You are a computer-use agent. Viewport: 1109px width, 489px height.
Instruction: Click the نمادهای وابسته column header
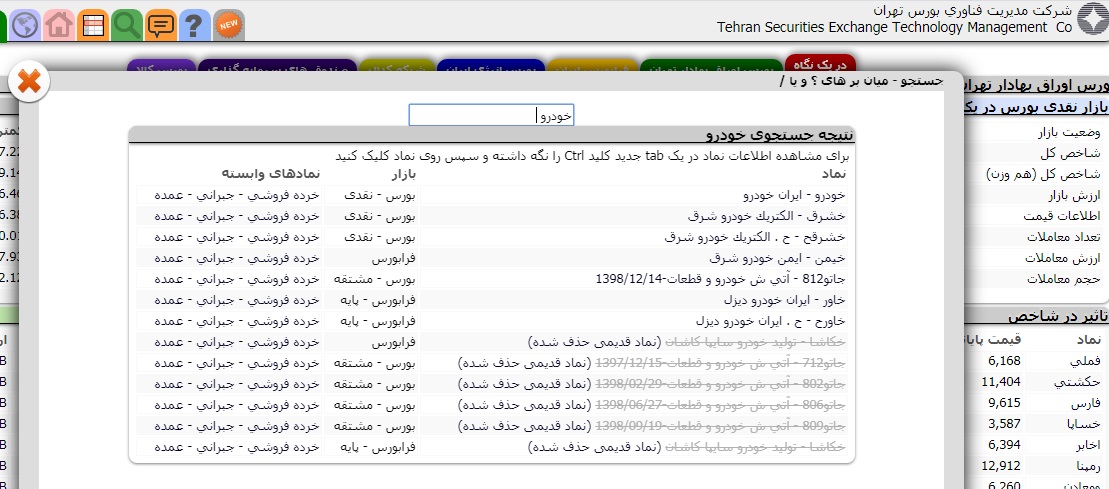coord(270,174)
